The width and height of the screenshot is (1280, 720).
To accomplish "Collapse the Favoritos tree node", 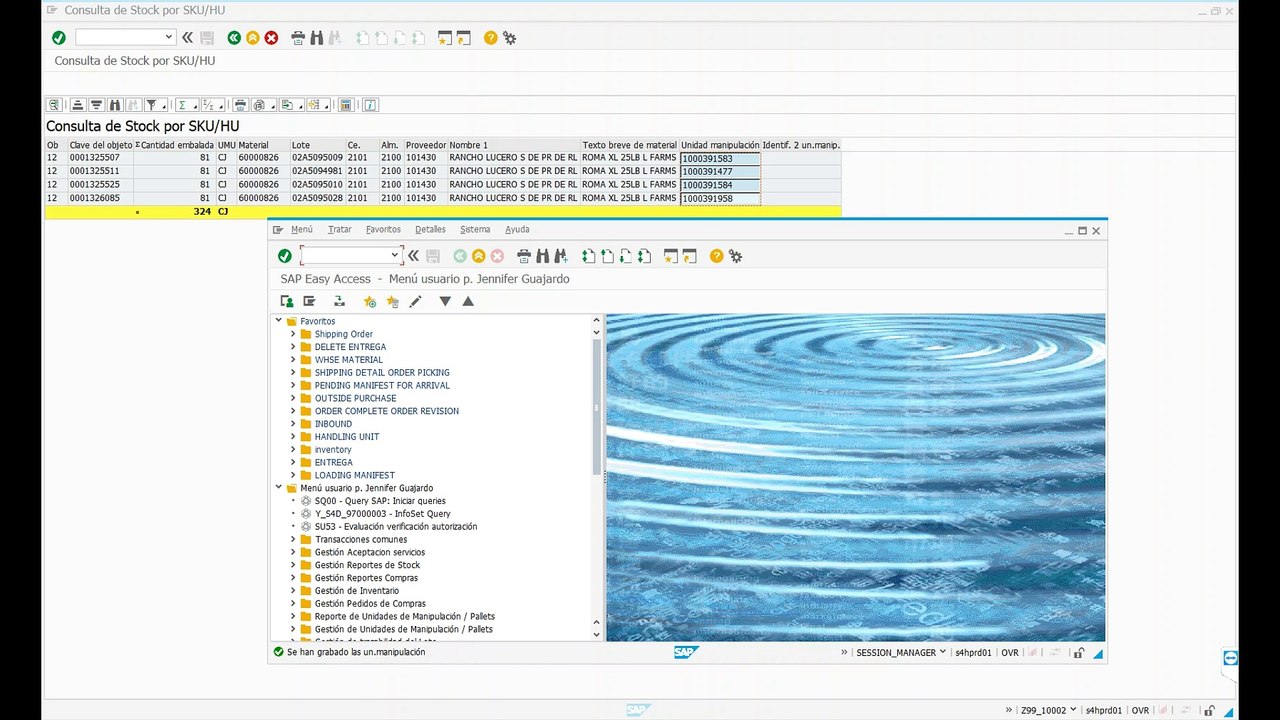I will click(279, 321).
